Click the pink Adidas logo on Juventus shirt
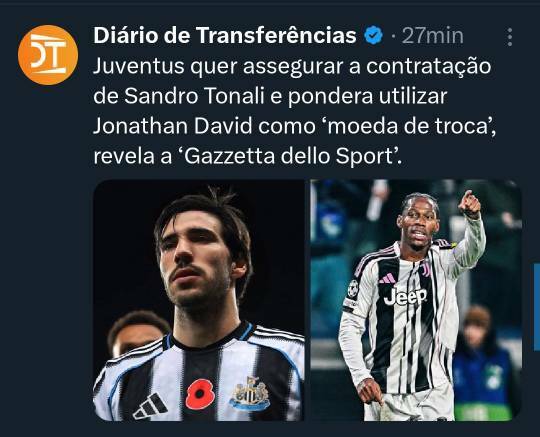Image resolution: width=540 pixels, height=437 pixels. point(387,278)
